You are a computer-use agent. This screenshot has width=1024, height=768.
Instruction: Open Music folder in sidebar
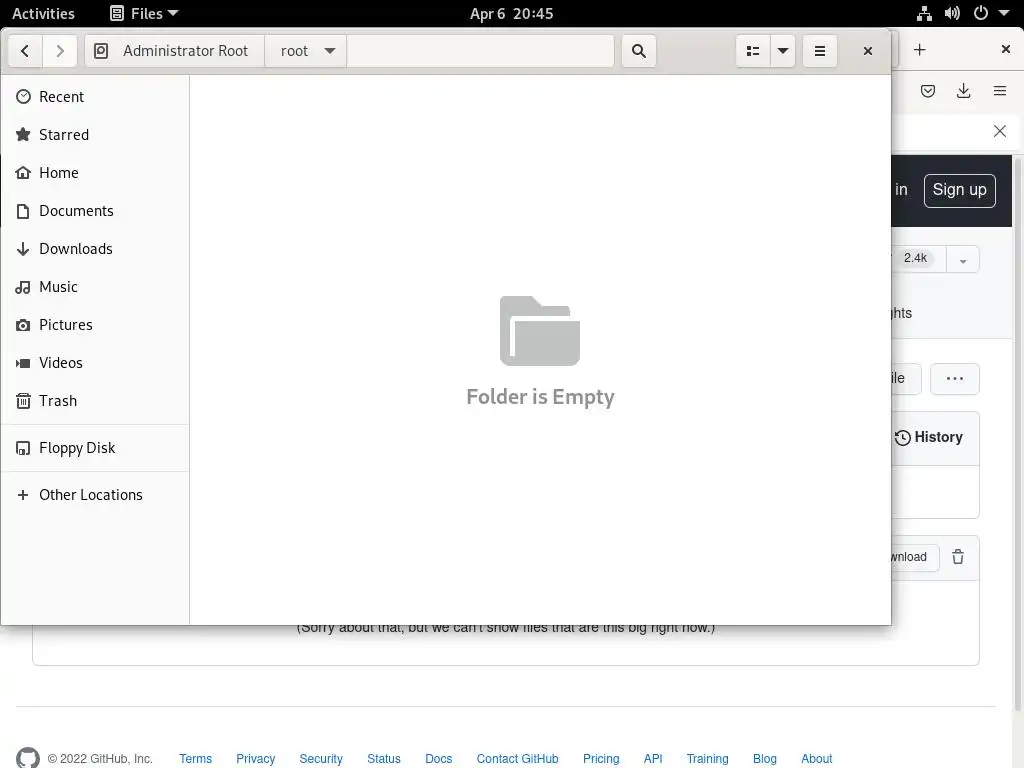click(x=95, y=287)
